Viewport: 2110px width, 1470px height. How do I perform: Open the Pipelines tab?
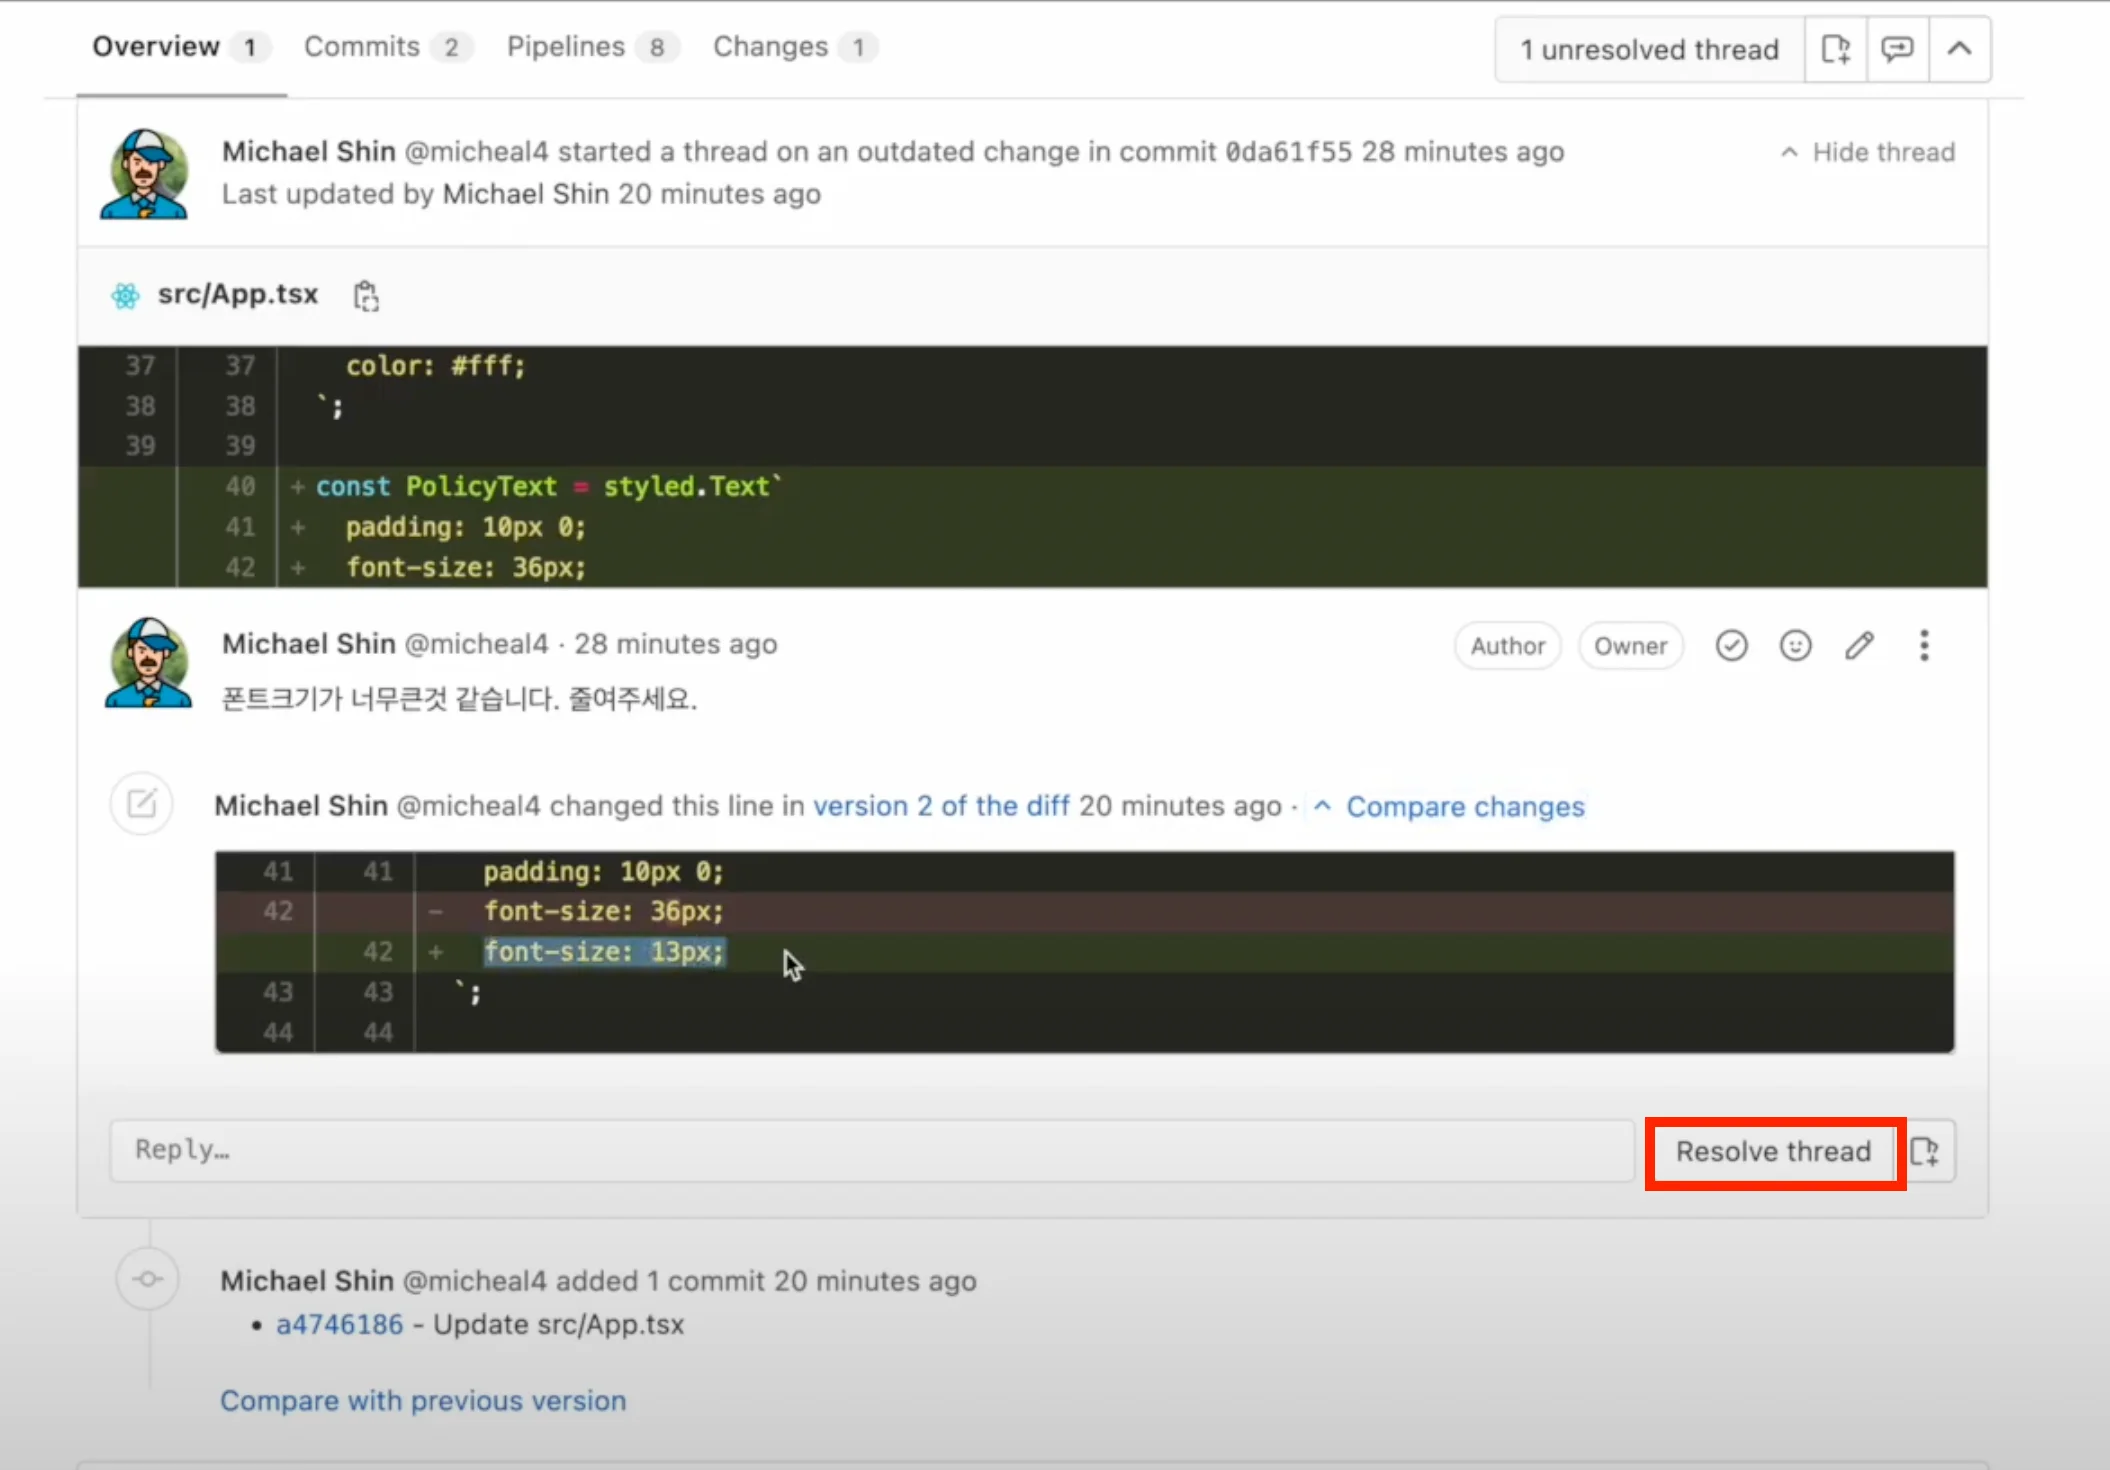[566, 47]
